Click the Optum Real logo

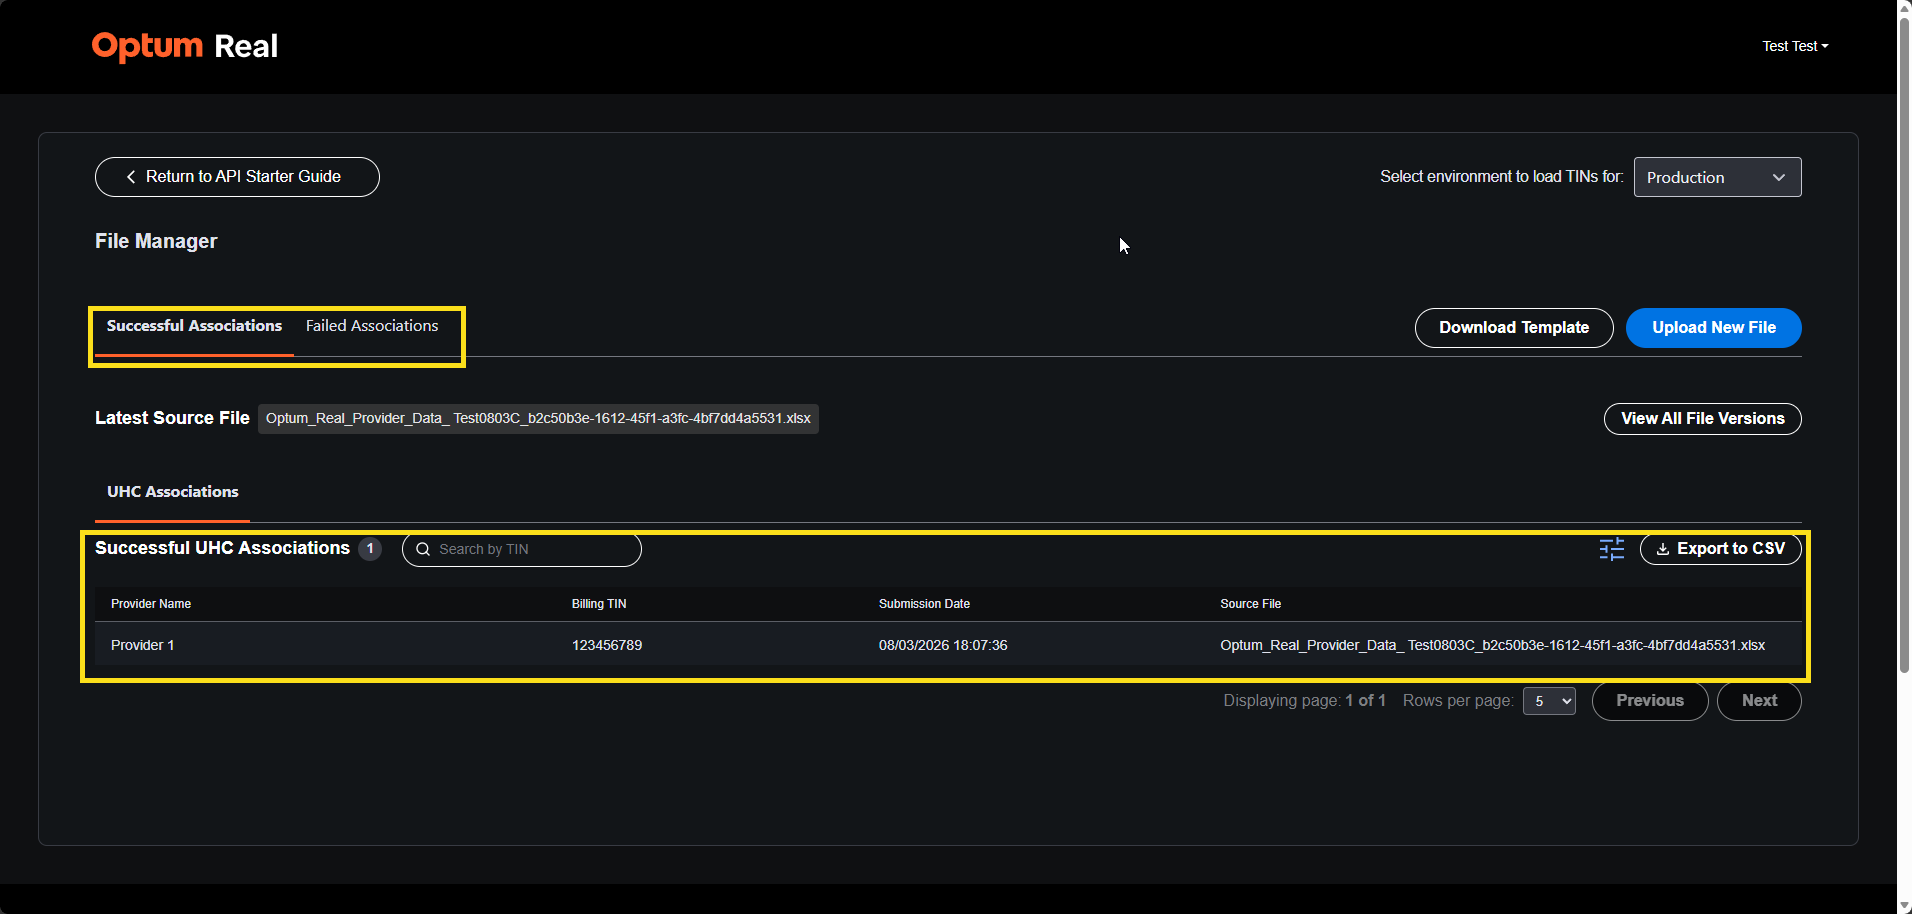point(185,46)
